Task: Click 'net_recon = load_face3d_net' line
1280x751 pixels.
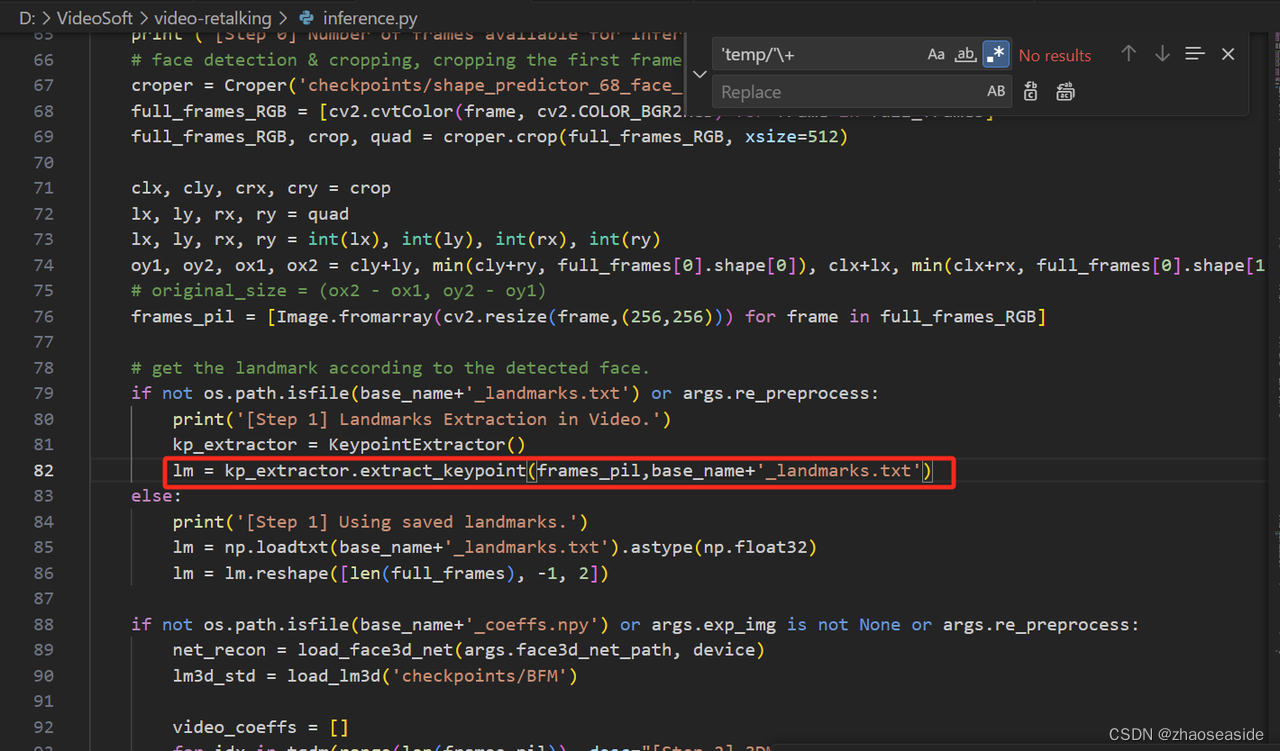Action: coord(469,650)
